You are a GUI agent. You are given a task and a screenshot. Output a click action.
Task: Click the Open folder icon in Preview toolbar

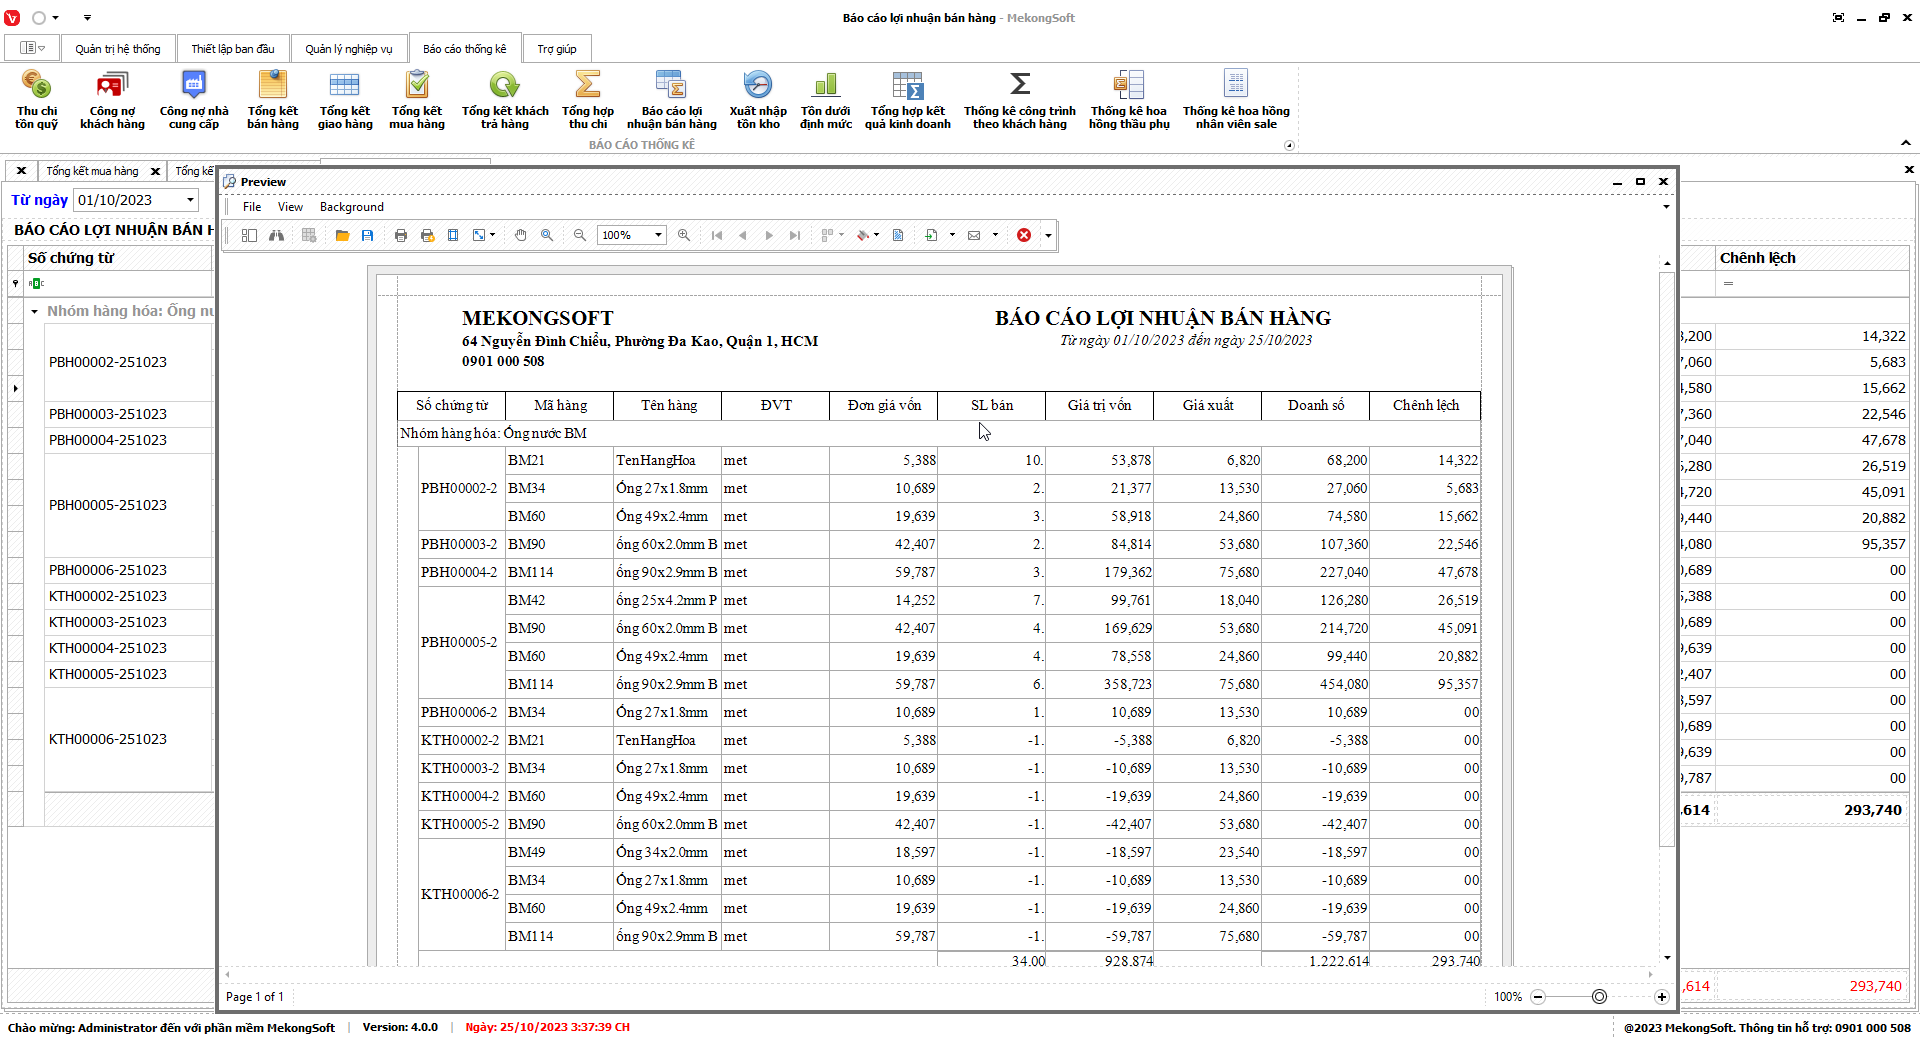point(342,235)
